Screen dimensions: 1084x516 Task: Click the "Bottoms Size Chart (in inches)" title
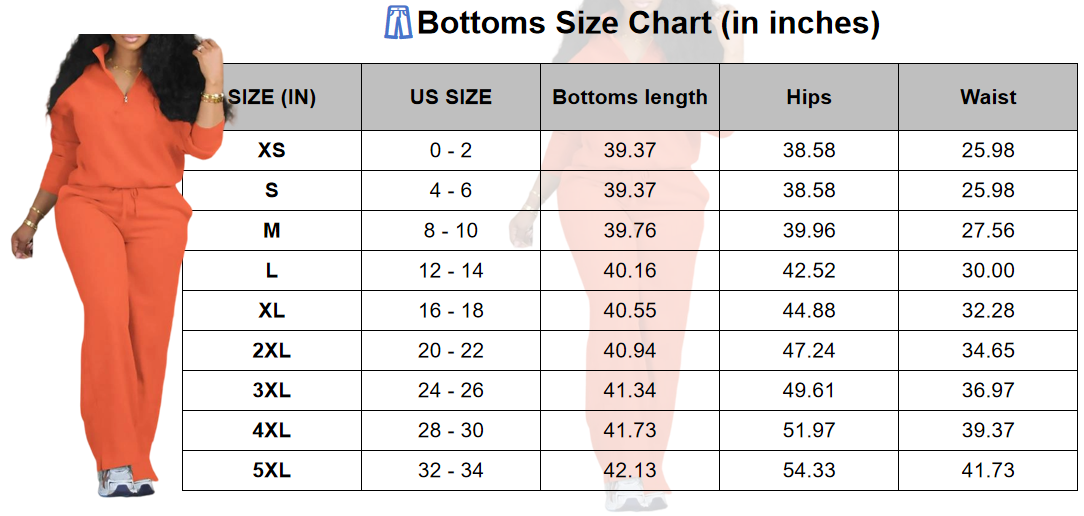click(x=648, y=22)
